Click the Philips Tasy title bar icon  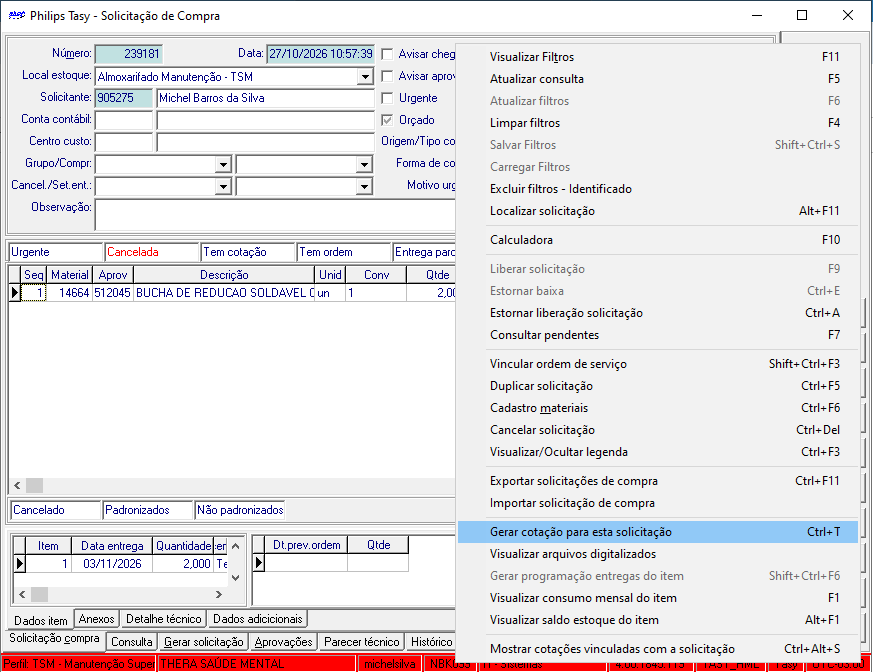17,15
